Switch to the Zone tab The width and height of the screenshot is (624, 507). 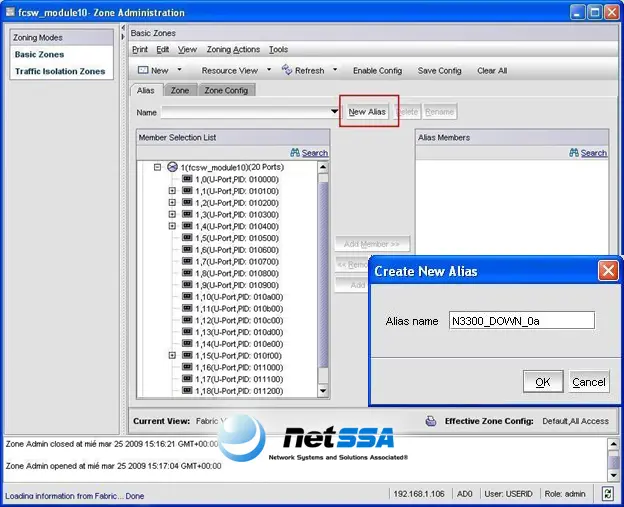180,90
